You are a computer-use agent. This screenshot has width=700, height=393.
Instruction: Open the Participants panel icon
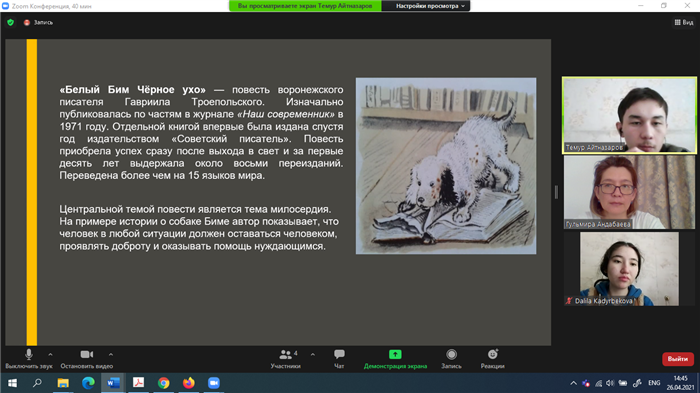pos(285,355)
